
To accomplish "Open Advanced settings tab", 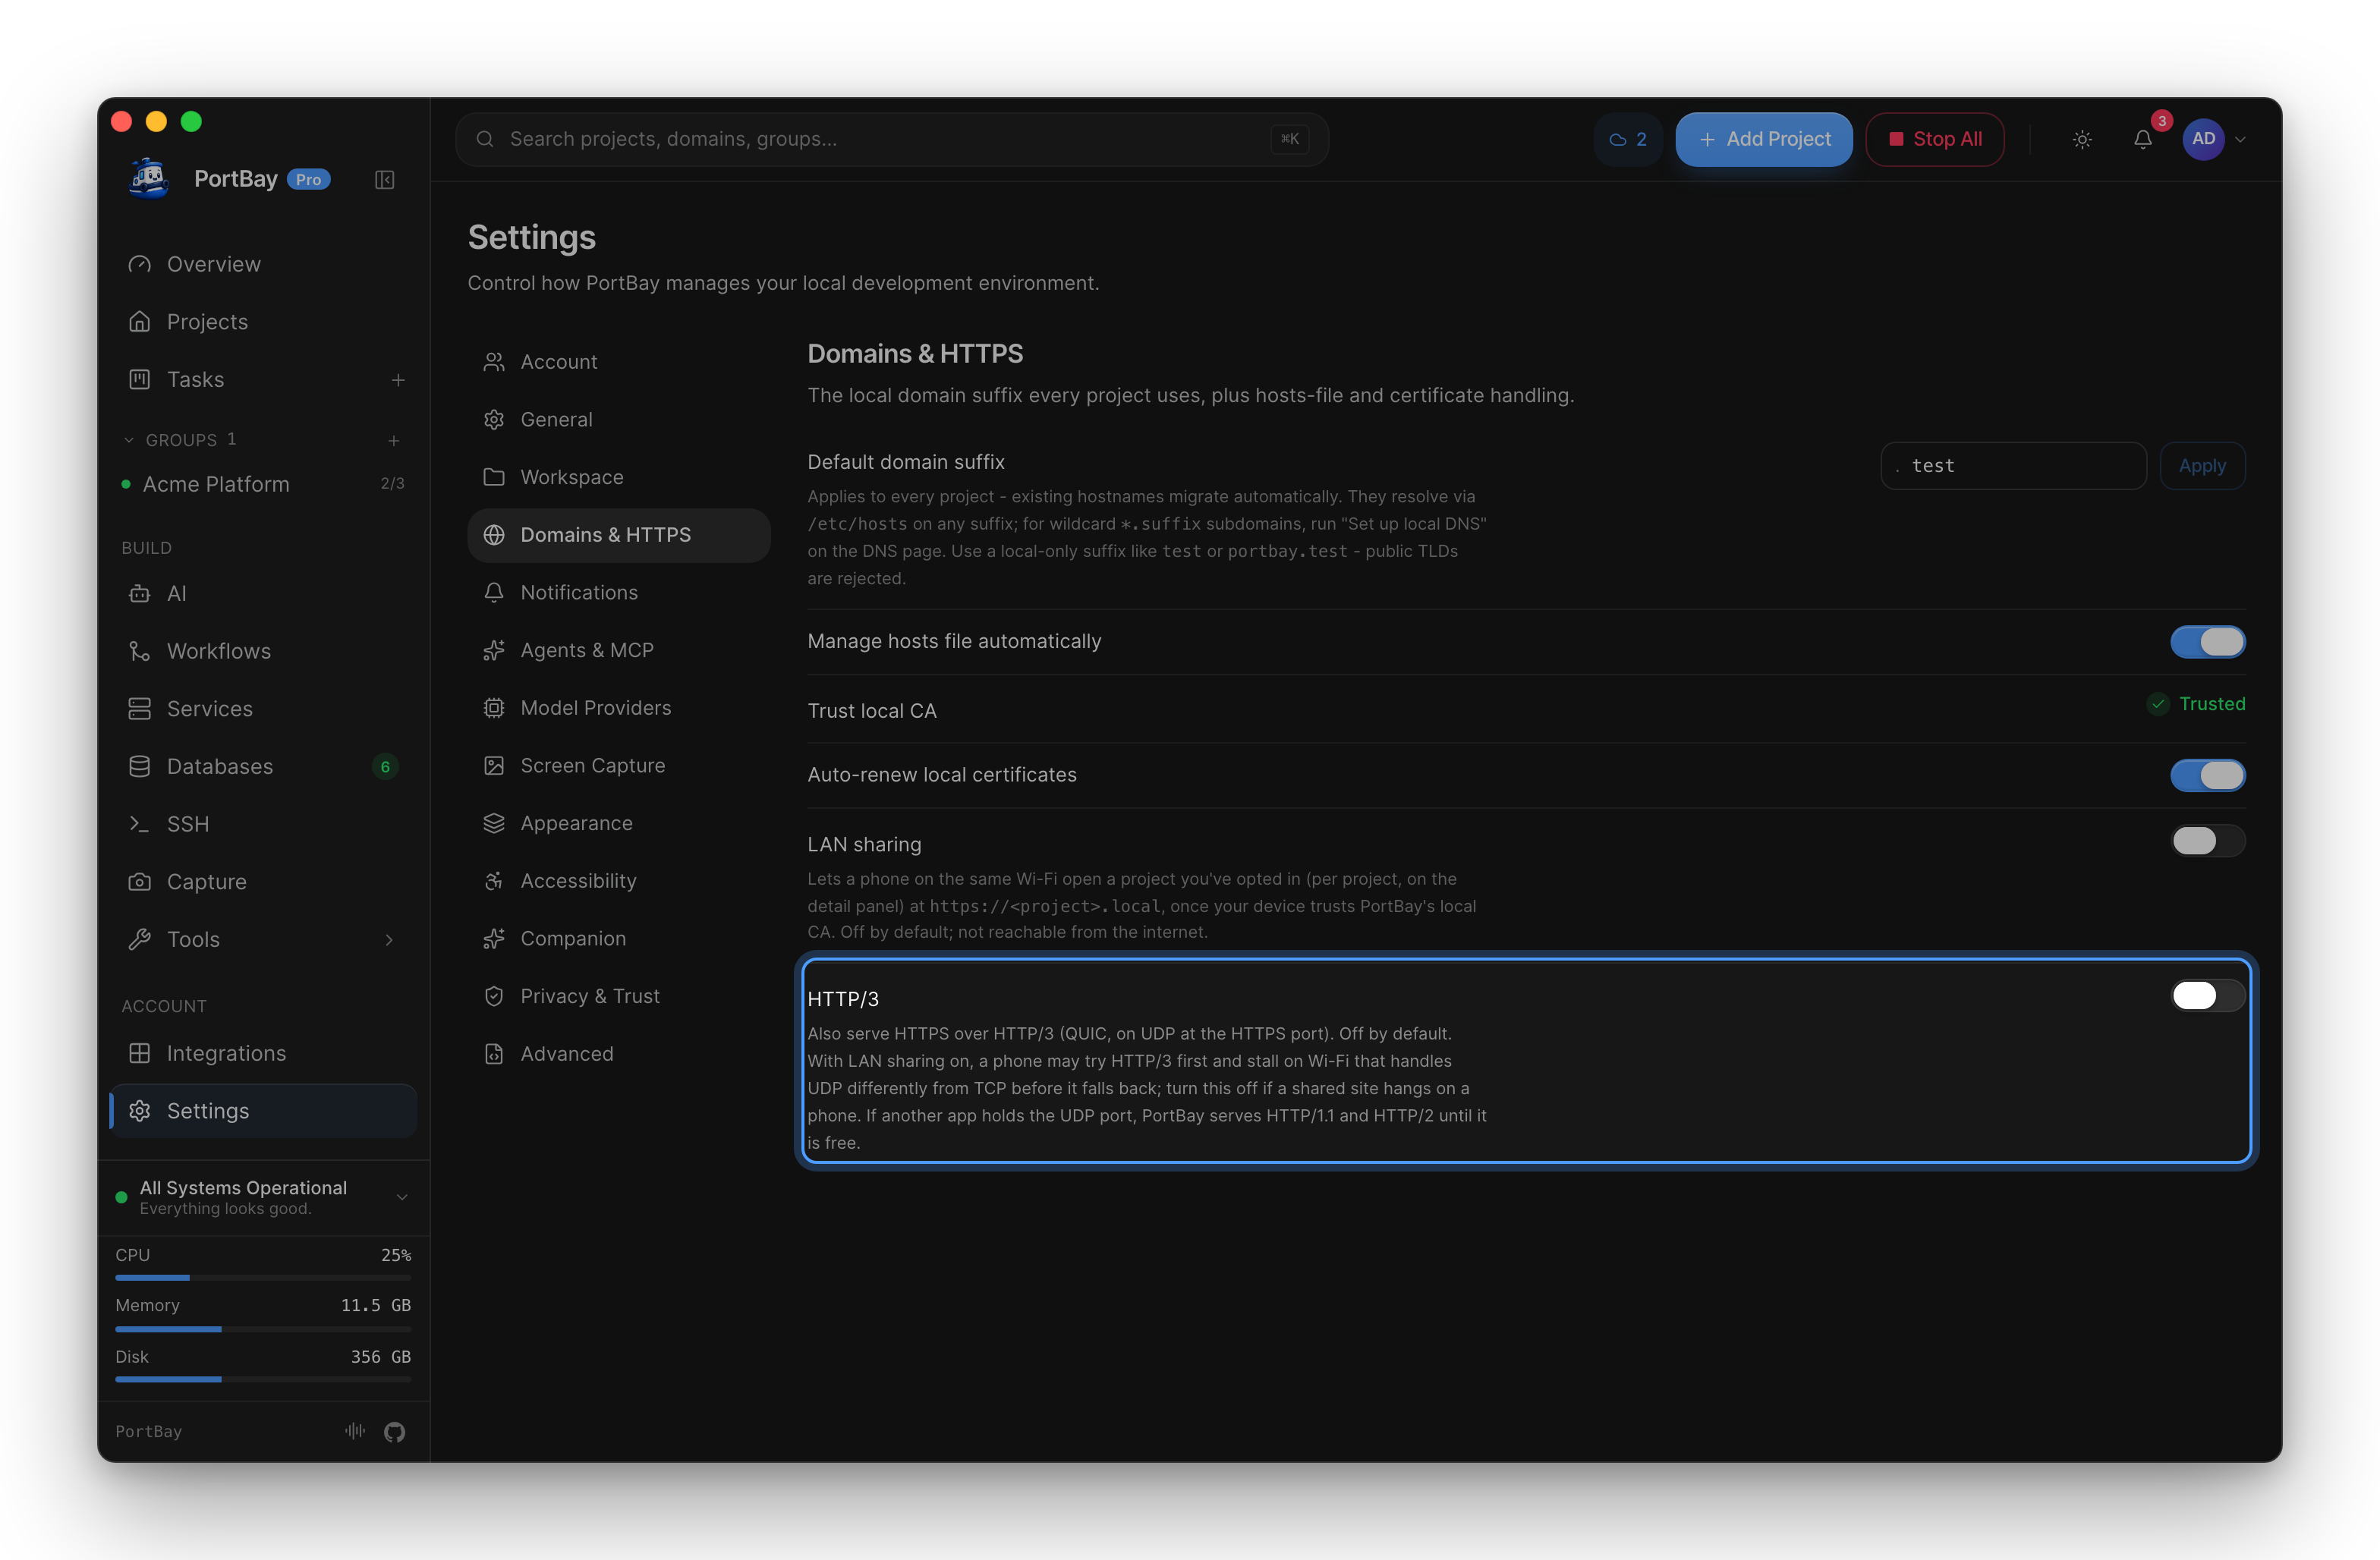I will tap(619, 1054).
